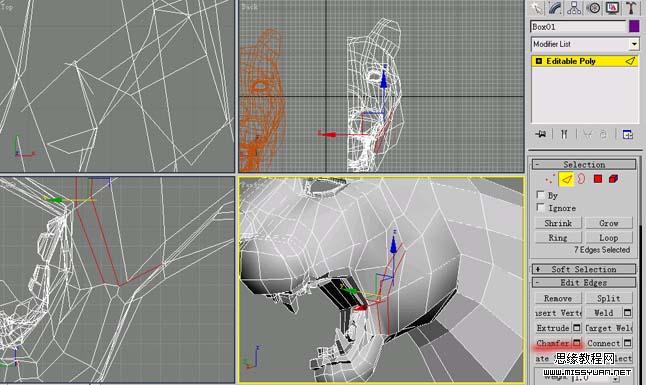The height and width of the screenshot is (385, 646).
Task: Open the Modify command panel tab
Action: pos(556,8)
